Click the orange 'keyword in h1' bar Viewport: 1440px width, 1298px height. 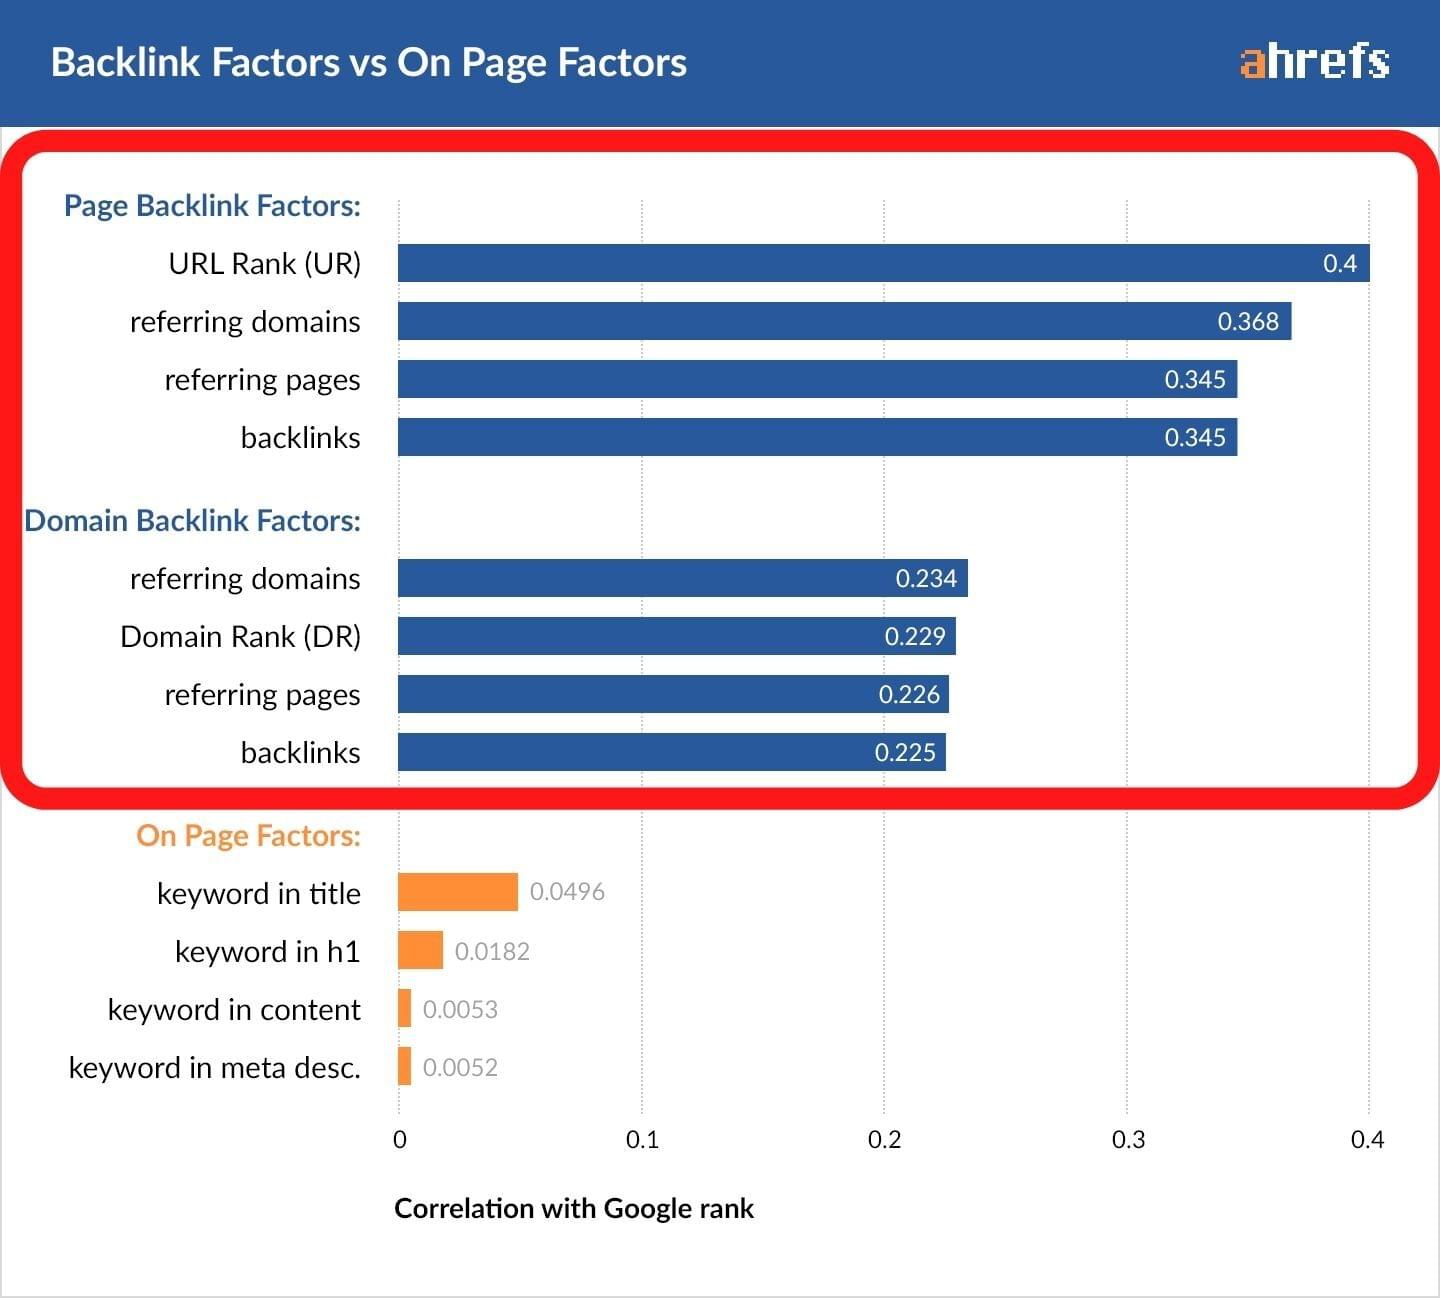(420, 950)
